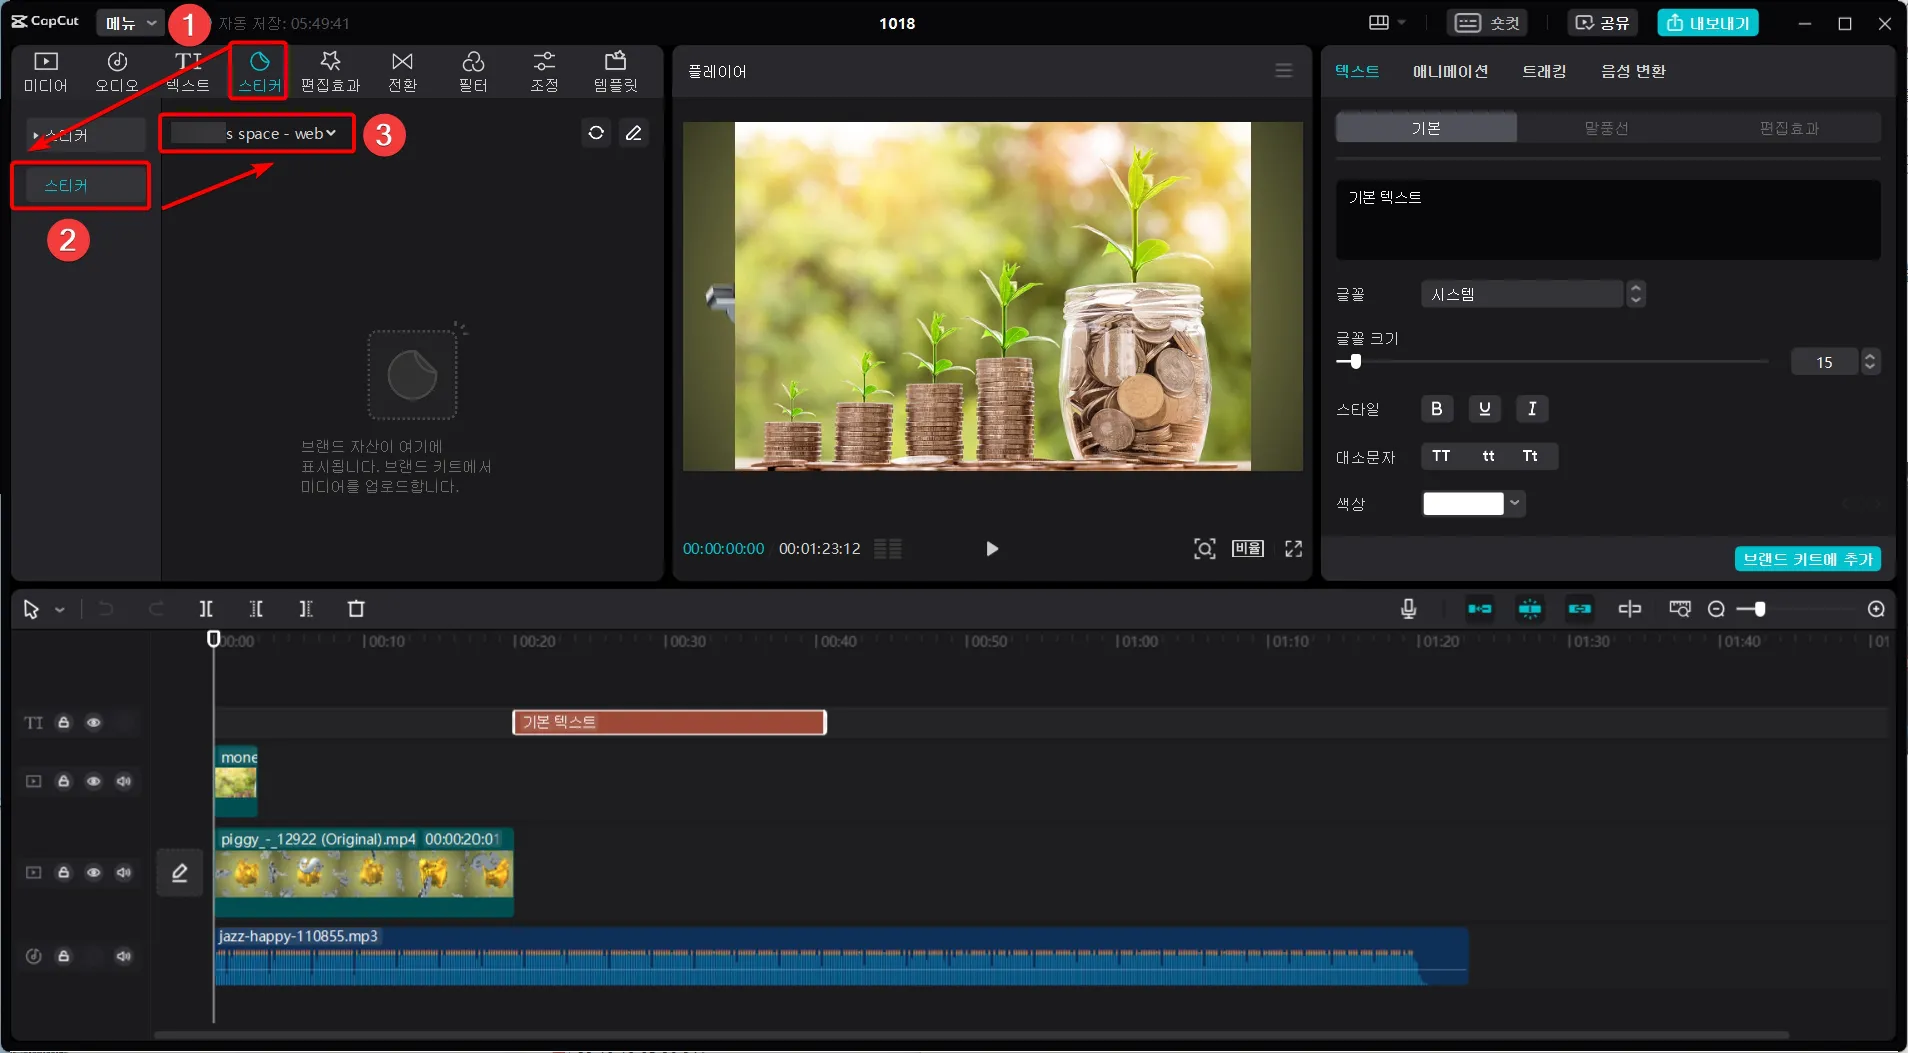
Task: Mute the piggy video track
Action: coord(124,872)
